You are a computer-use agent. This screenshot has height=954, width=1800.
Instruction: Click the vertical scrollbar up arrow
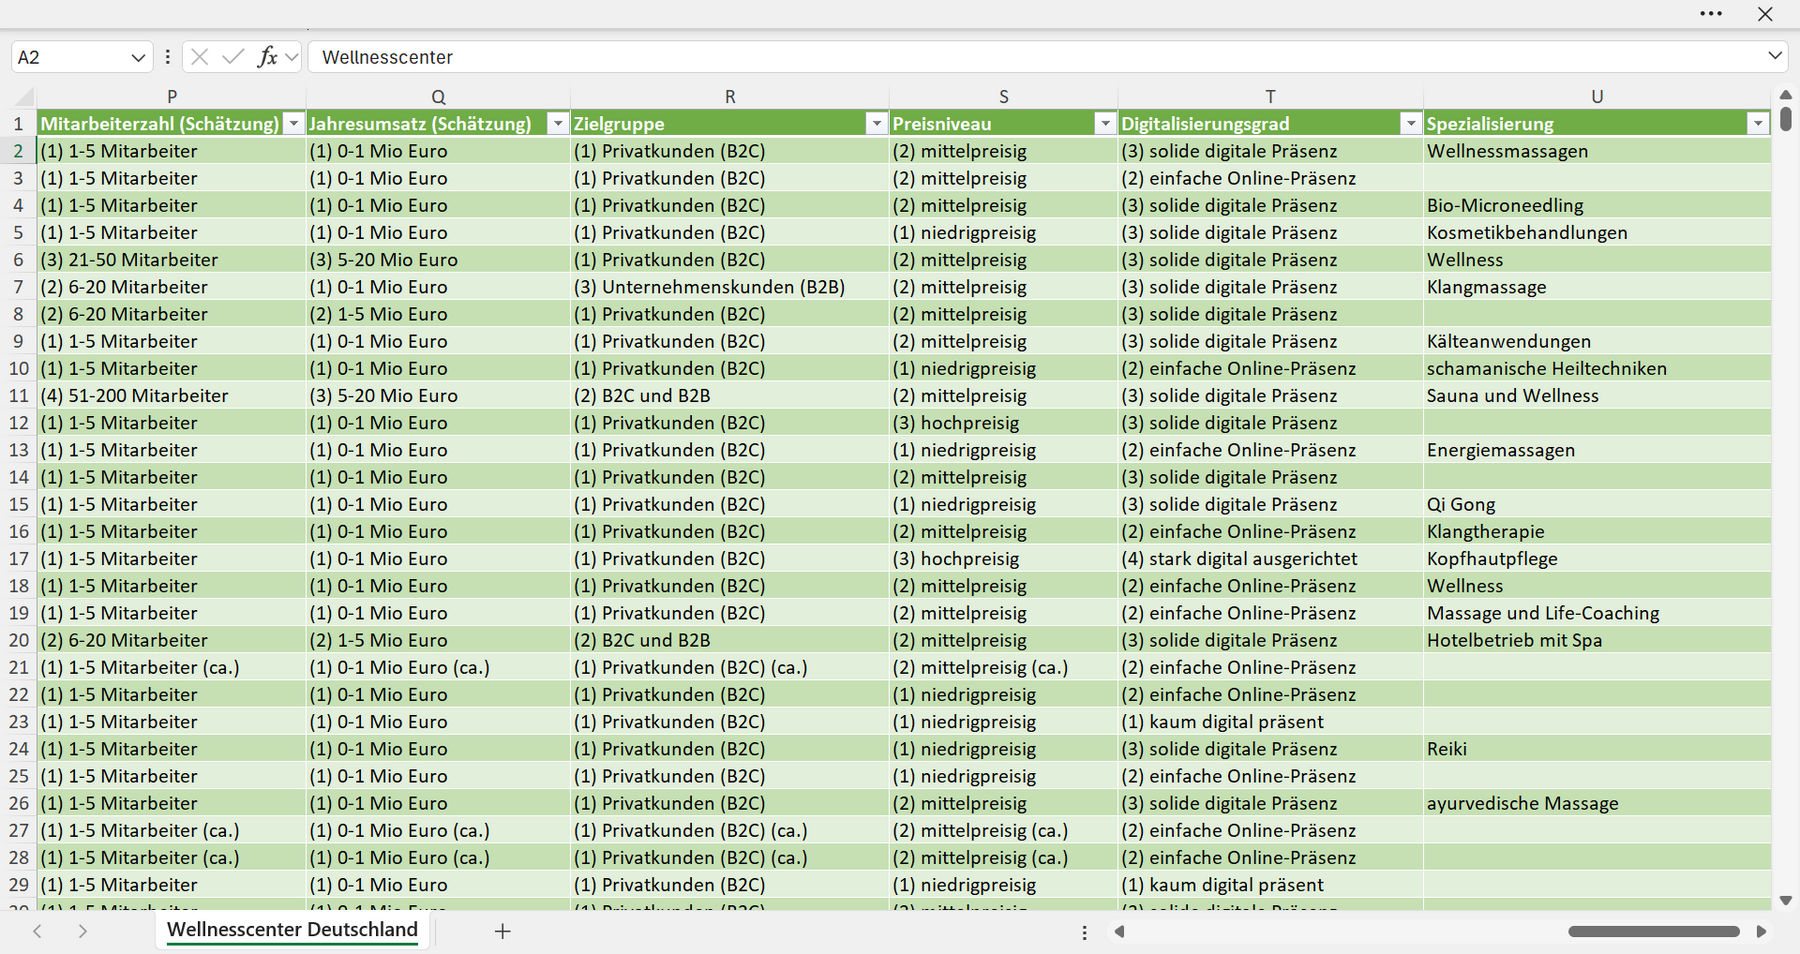coord(1786,95)
